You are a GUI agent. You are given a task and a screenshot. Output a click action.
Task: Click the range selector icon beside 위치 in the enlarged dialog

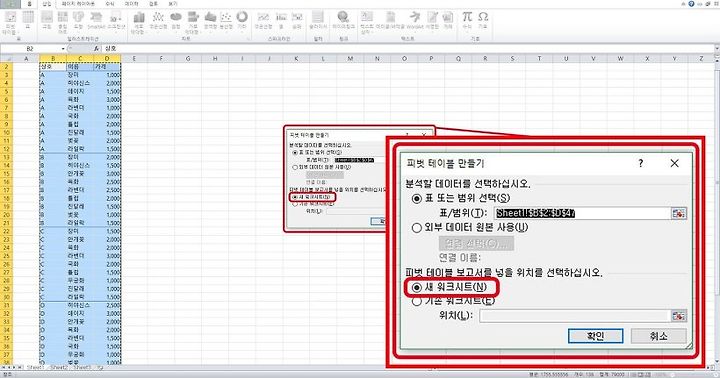click(678, 316)
